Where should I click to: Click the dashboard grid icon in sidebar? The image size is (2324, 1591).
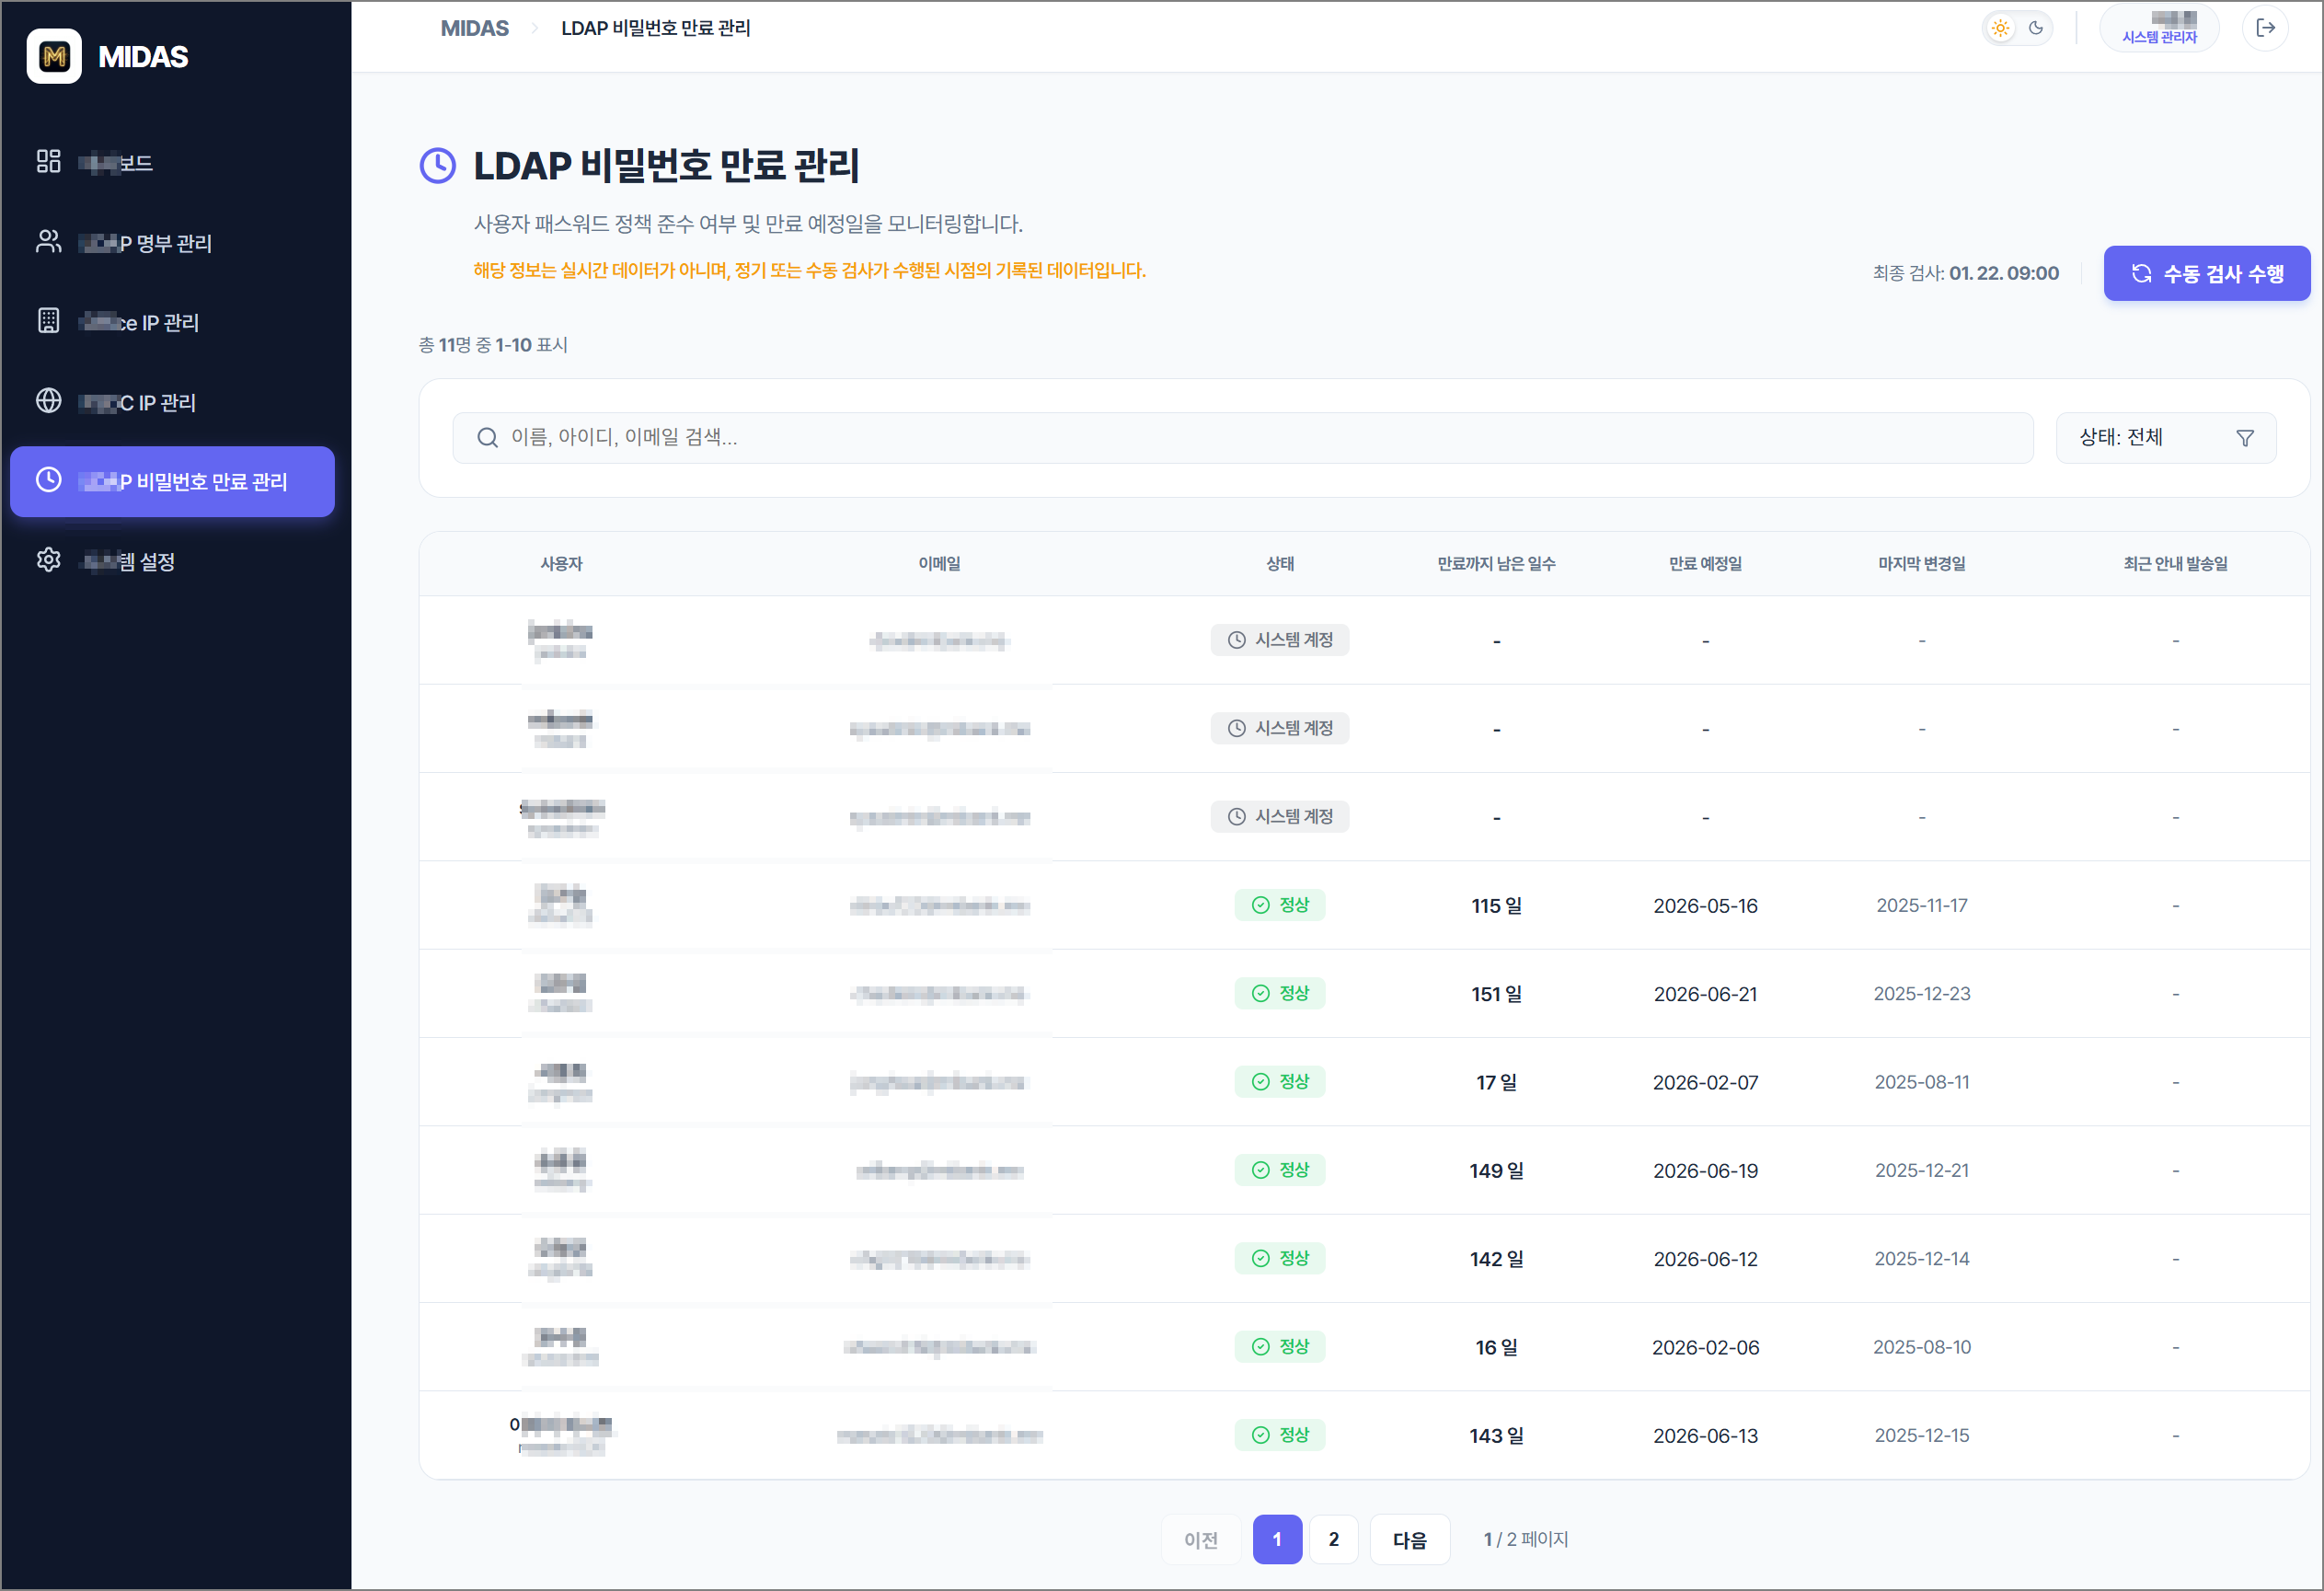pyautogui.click(x=48, y=161)
